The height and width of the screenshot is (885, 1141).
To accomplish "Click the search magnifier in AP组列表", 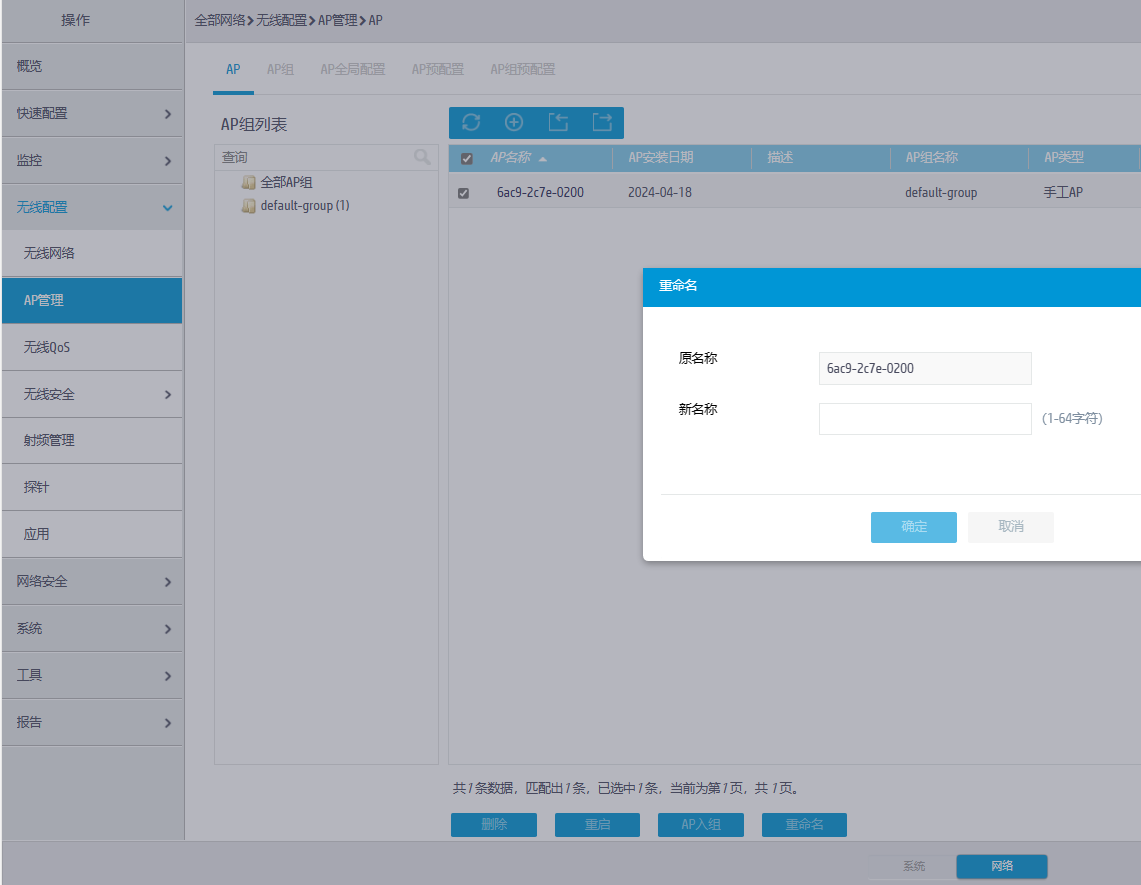I will (x=422, y=157).
